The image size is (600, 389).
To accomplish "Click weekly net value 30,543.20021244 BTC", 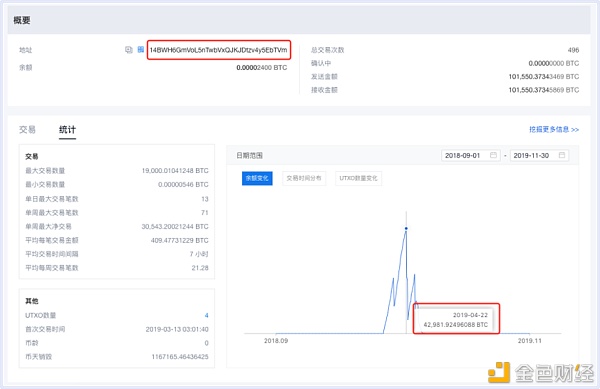I will pos(175,227).
